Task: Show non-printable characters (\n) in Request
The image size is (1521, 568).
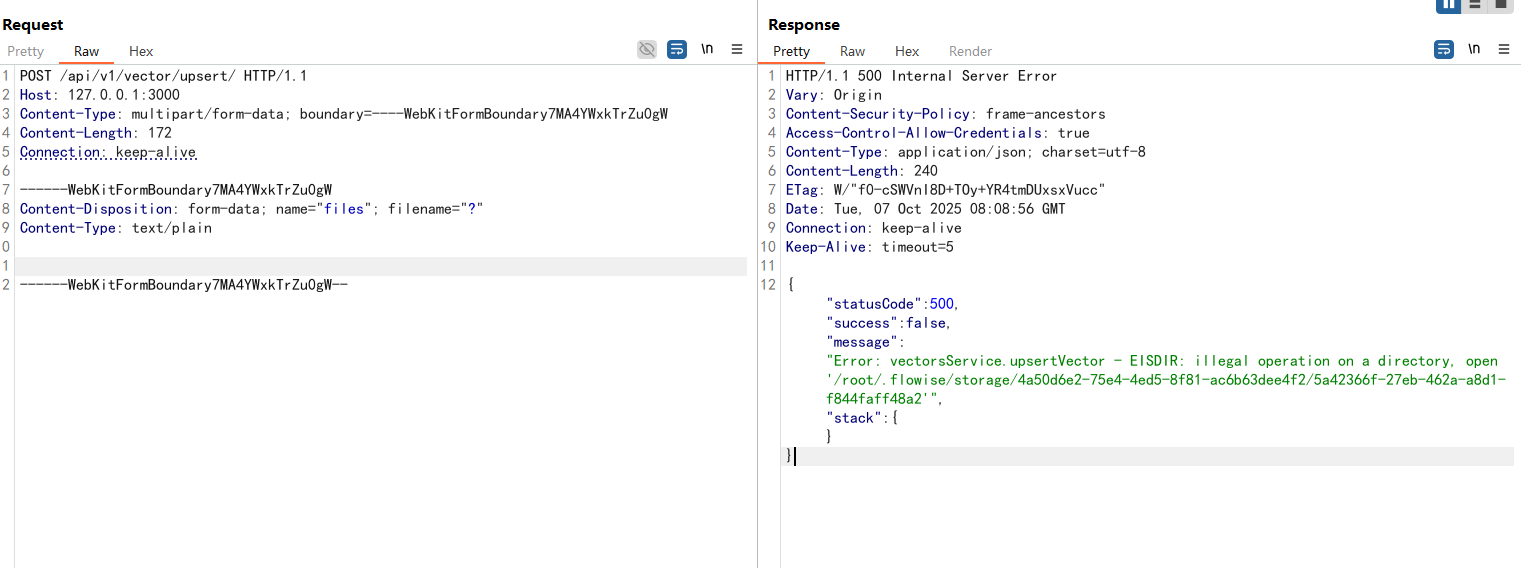Action: 707,49
